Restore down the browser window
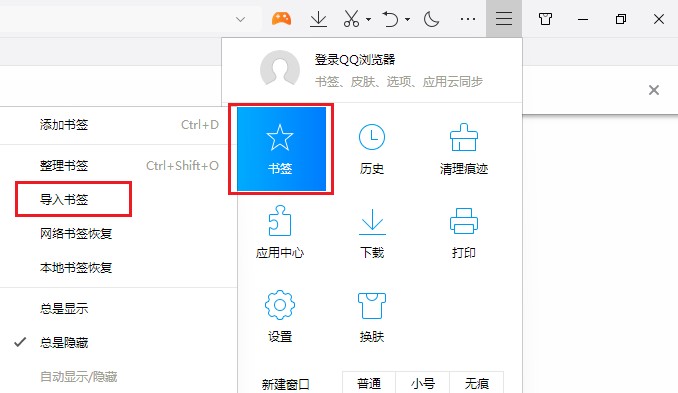Viewport: 678px width, 393px height. point(620,19)
